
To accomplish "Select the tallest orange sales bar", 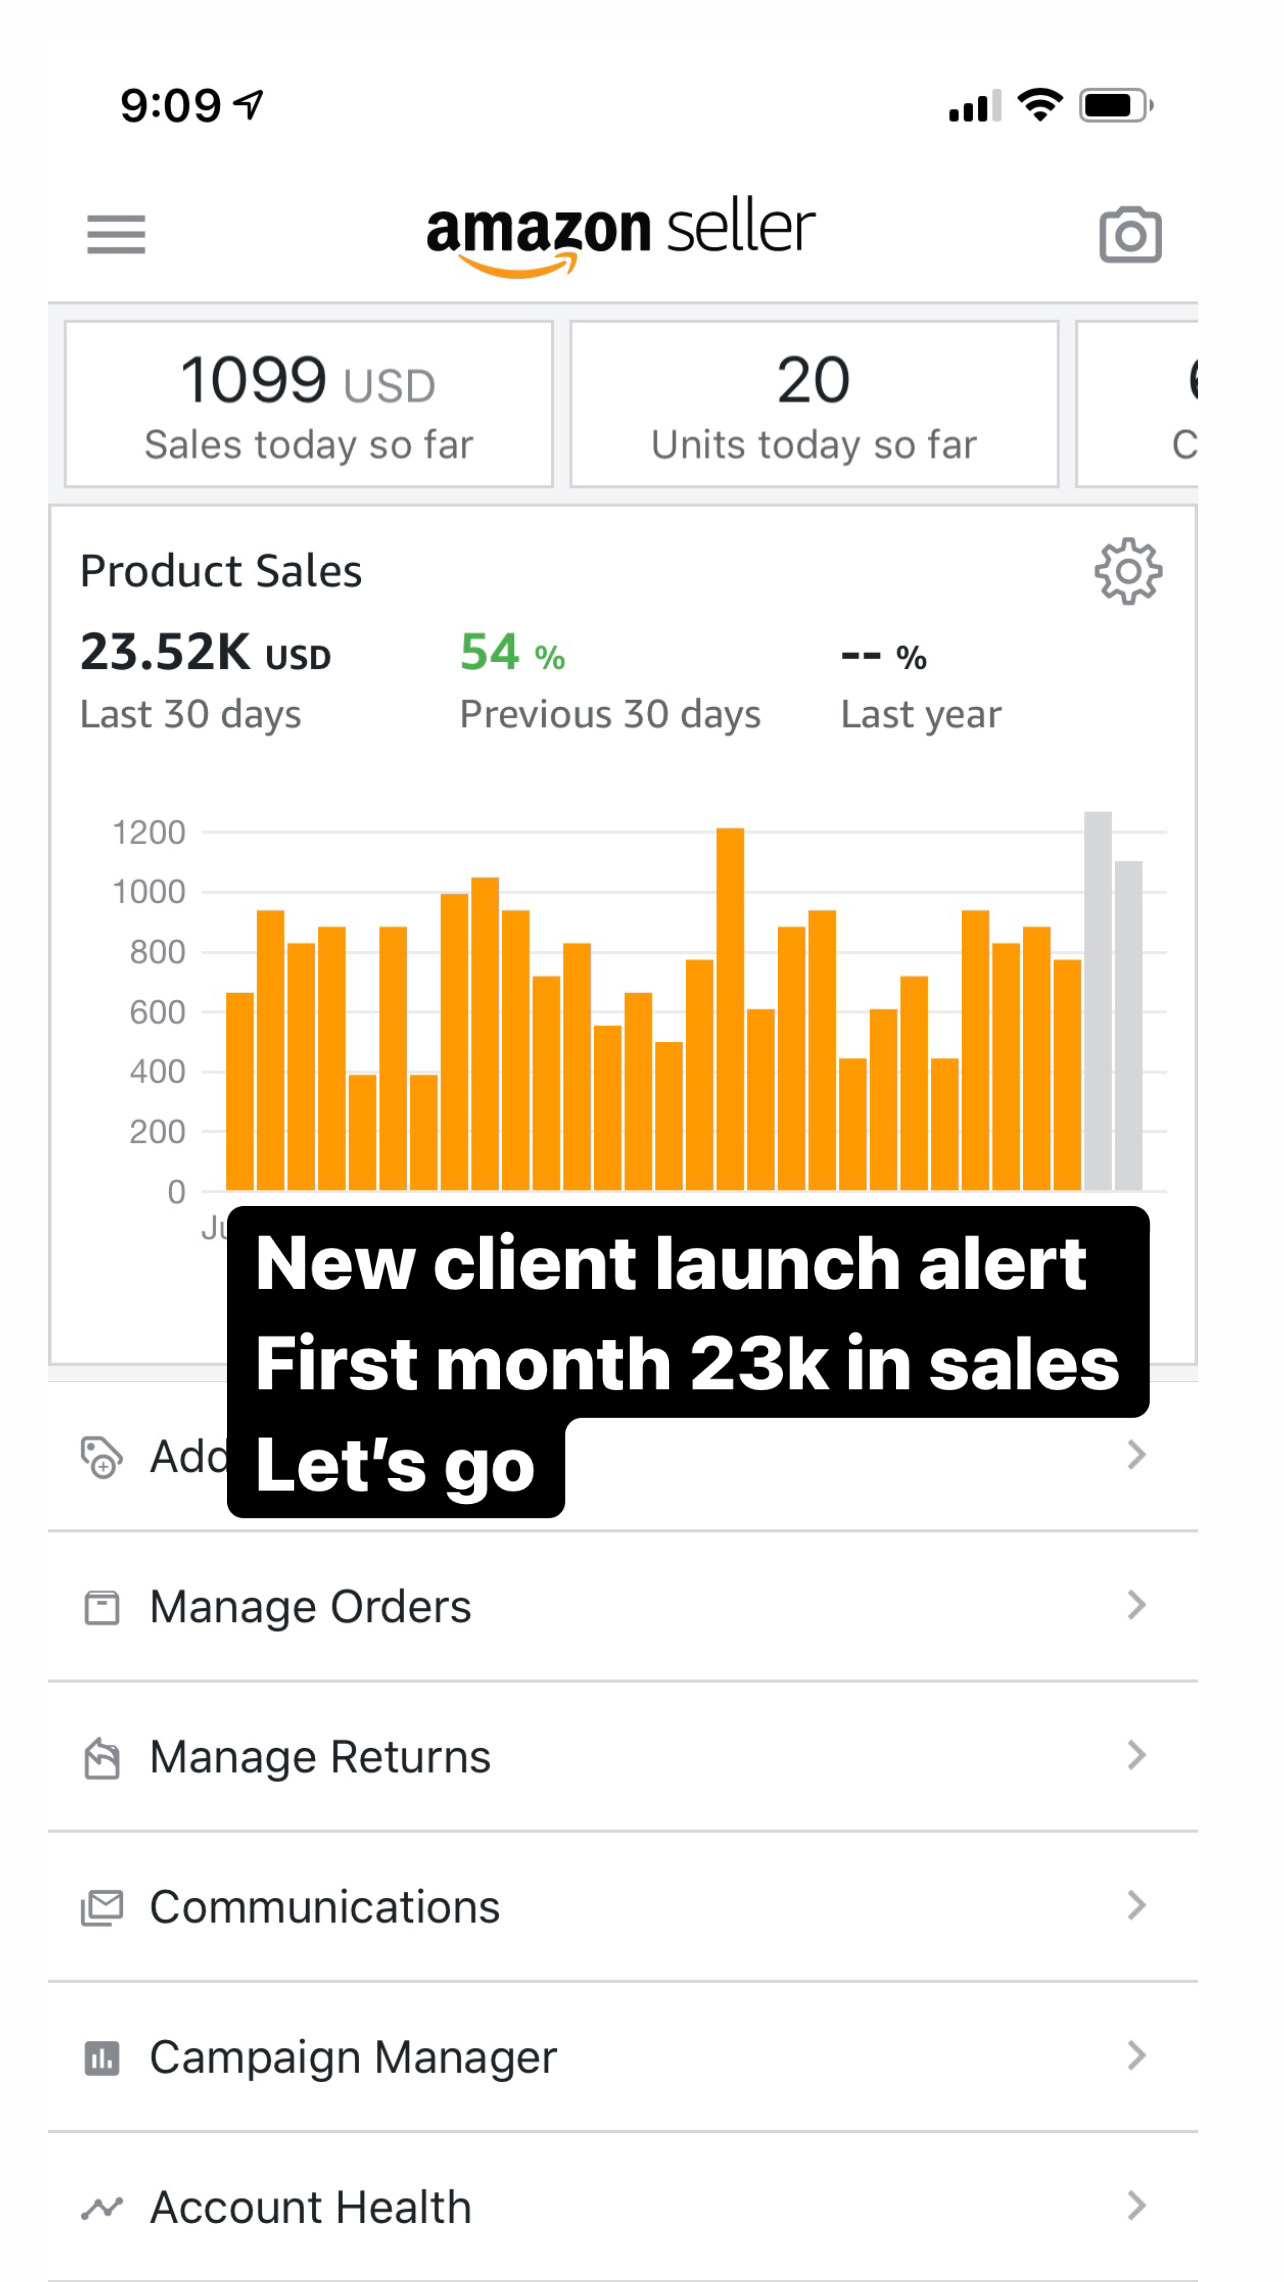I will click(730, 1008).
